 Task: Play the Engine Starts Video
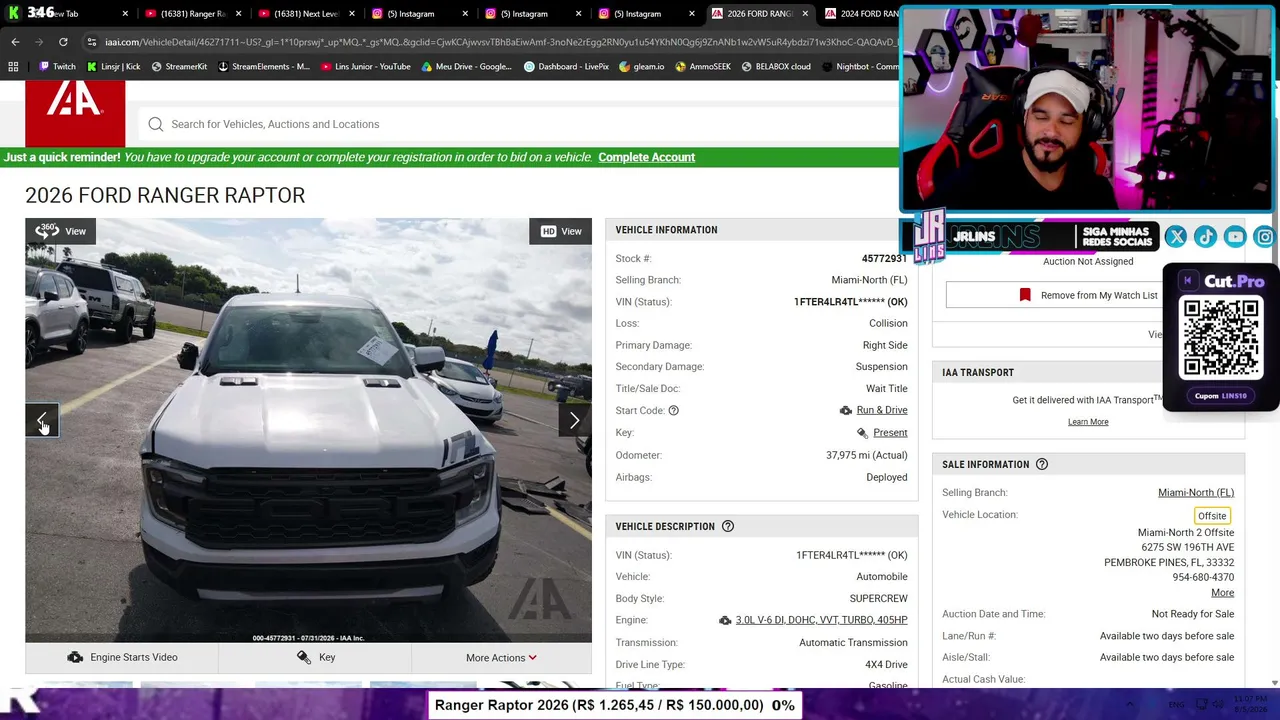coord(121,657)
